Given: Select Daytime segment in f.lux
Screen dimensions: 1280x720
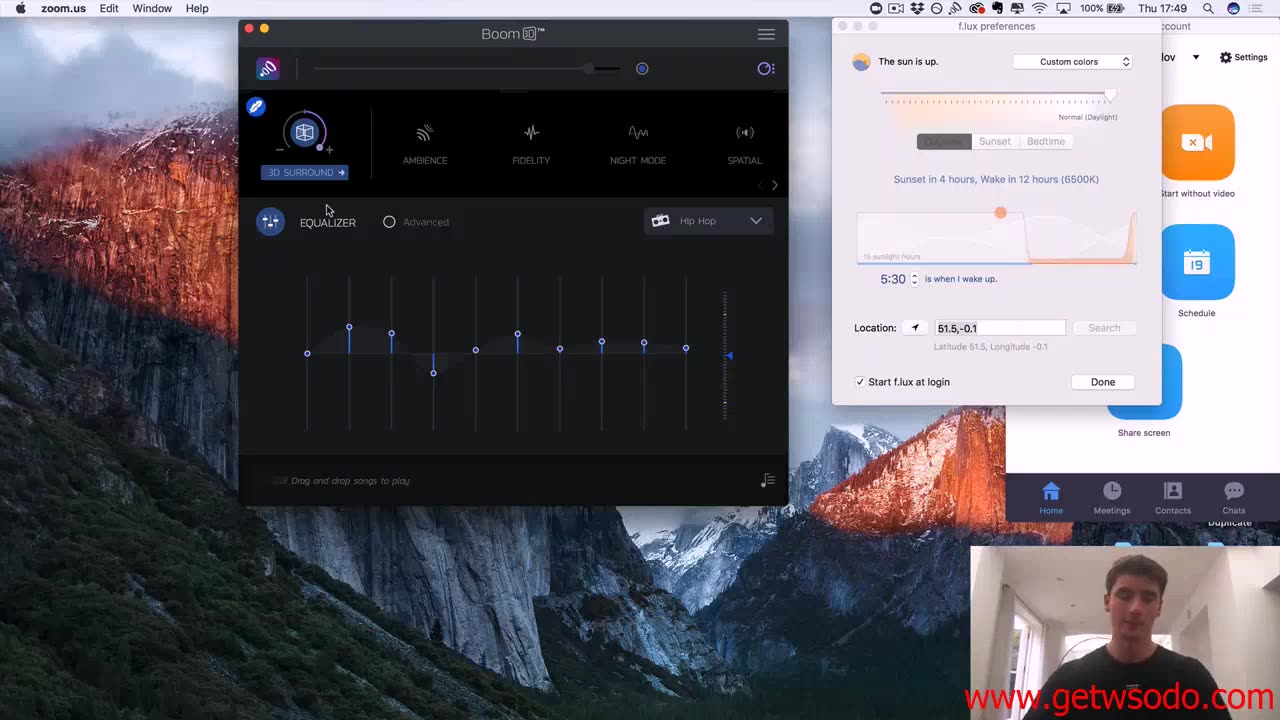Looking at the screenshot, I should [x=944, y=141].
